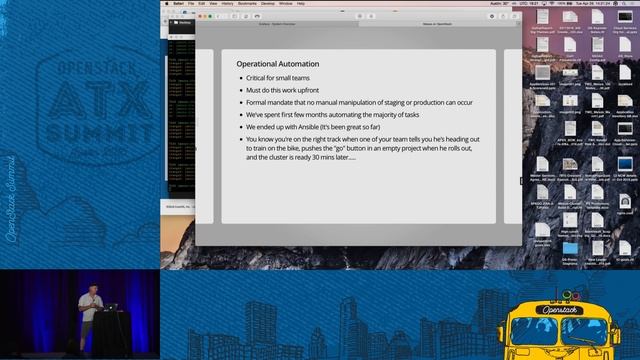
Task: Click the bullet about Formal mandate
Action: pos(359,102)
